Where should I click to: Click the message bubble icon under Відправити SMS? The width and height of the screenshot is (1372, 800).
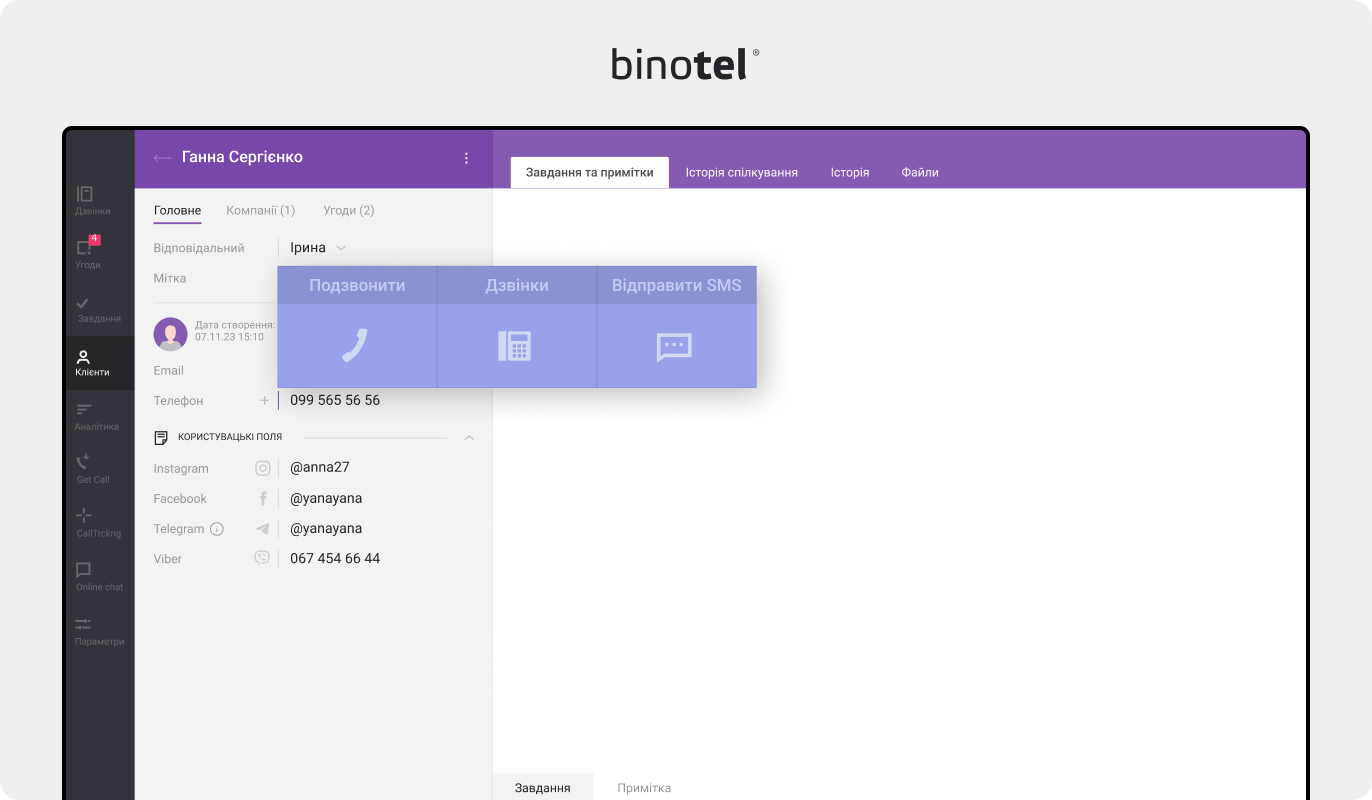click(674, 347)
